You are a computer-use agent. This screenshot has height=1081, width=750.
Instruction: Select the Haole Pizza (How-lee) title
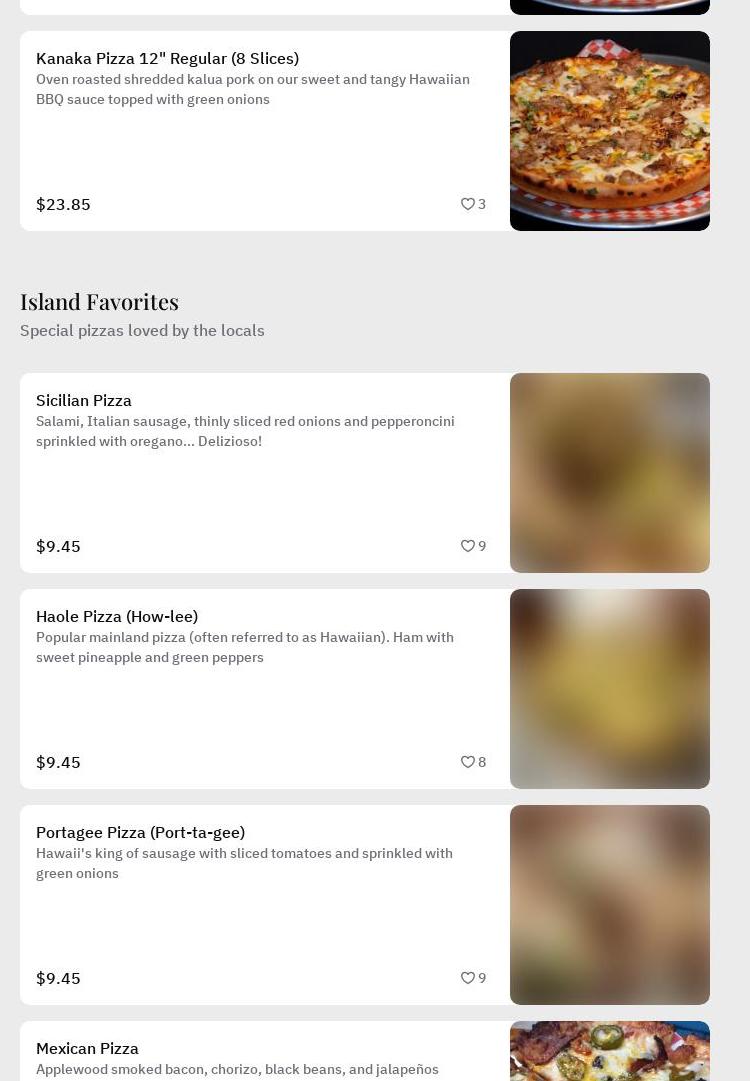[117, 617]
